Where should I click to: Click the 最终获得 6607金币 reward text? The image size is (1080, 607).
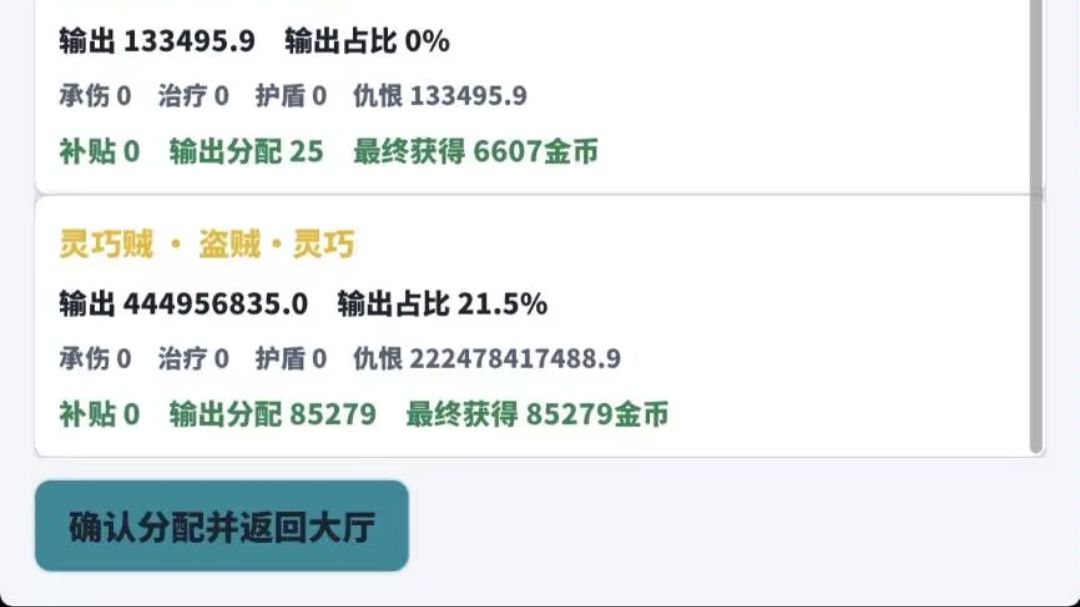coord(476,152)
